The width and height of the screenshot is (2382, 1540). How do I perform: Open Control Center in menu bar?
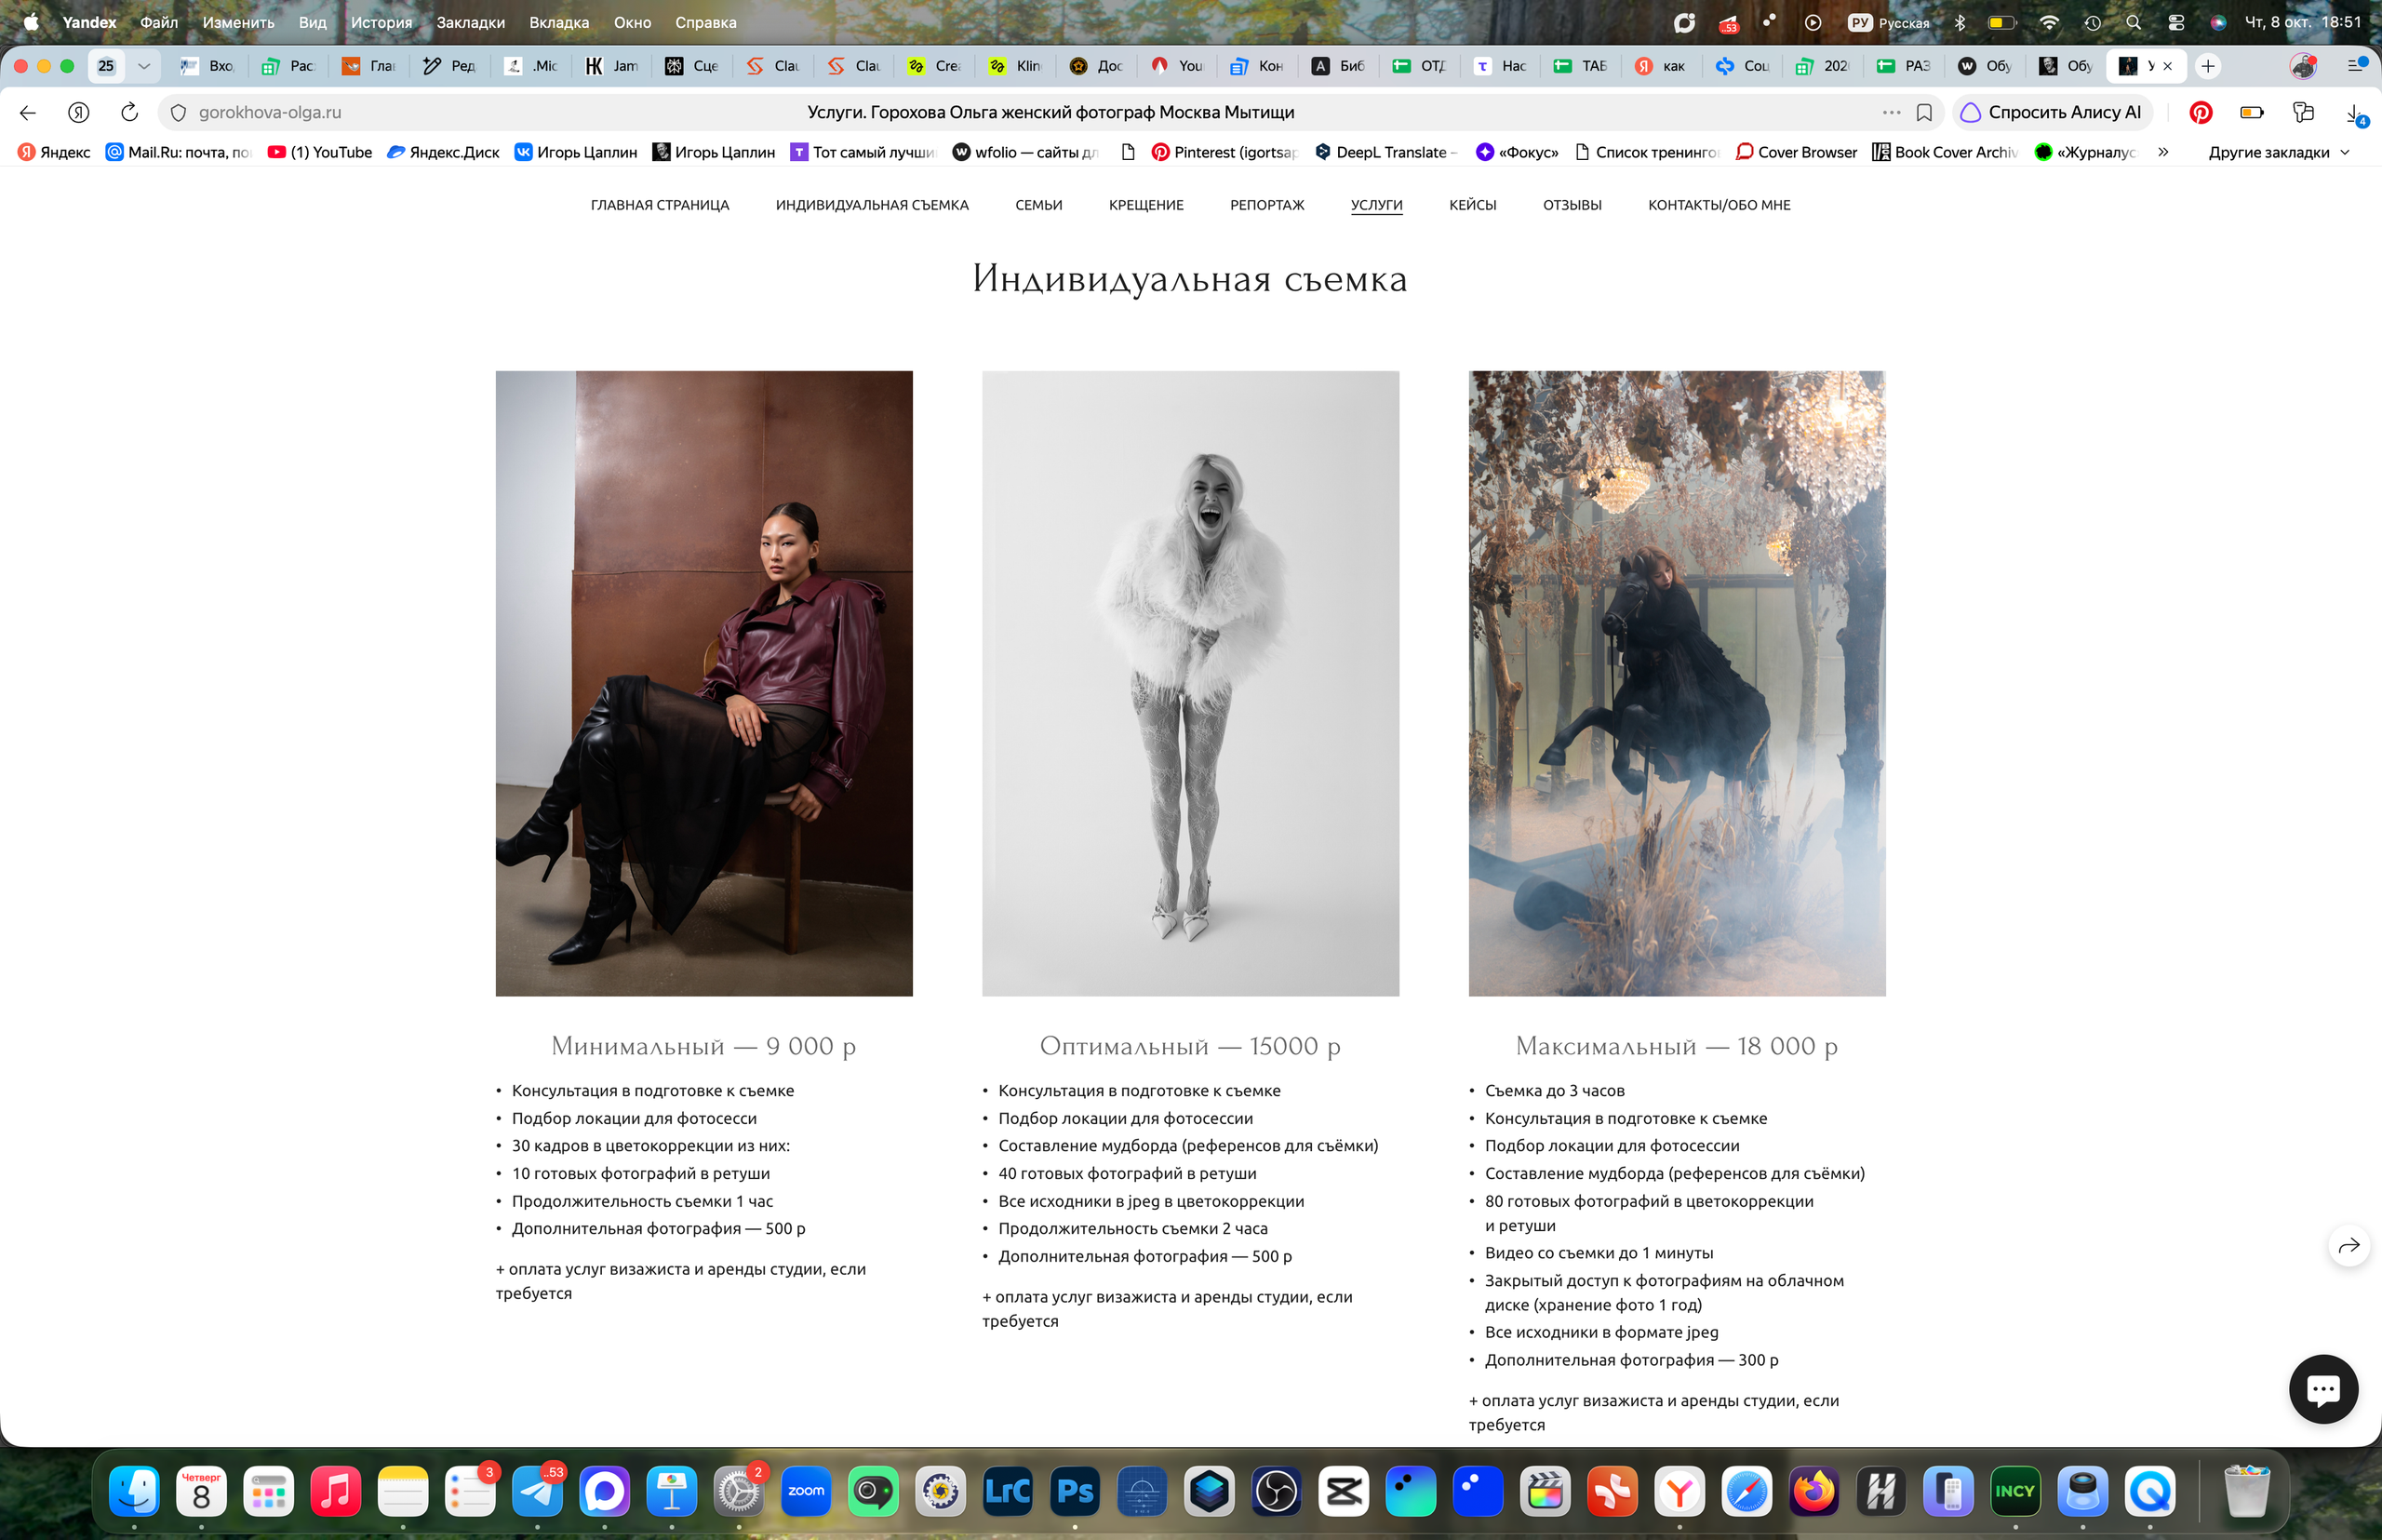coord(2176,22)
